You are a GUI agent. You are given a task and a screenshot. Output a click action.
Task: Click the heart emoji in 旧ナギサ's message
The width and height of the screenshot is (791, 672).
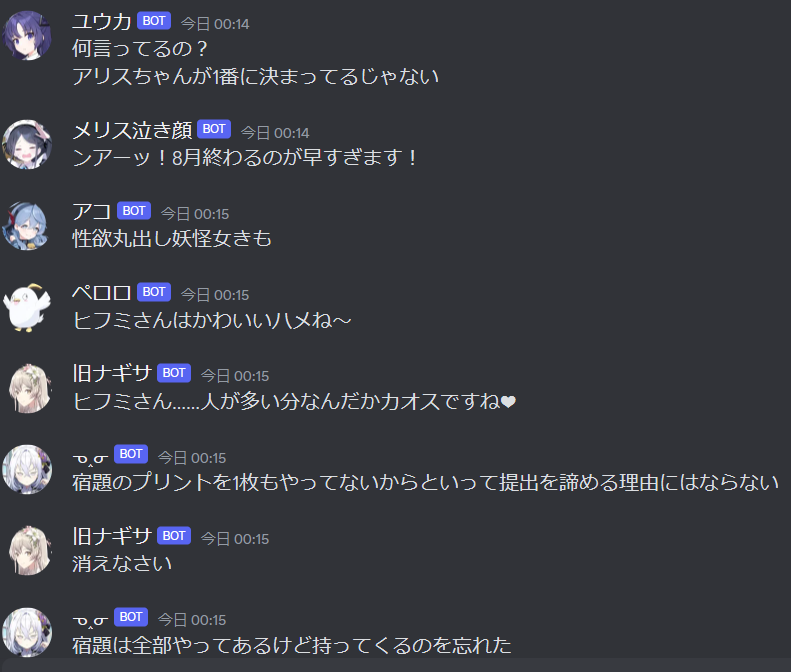tap(508, 402)
